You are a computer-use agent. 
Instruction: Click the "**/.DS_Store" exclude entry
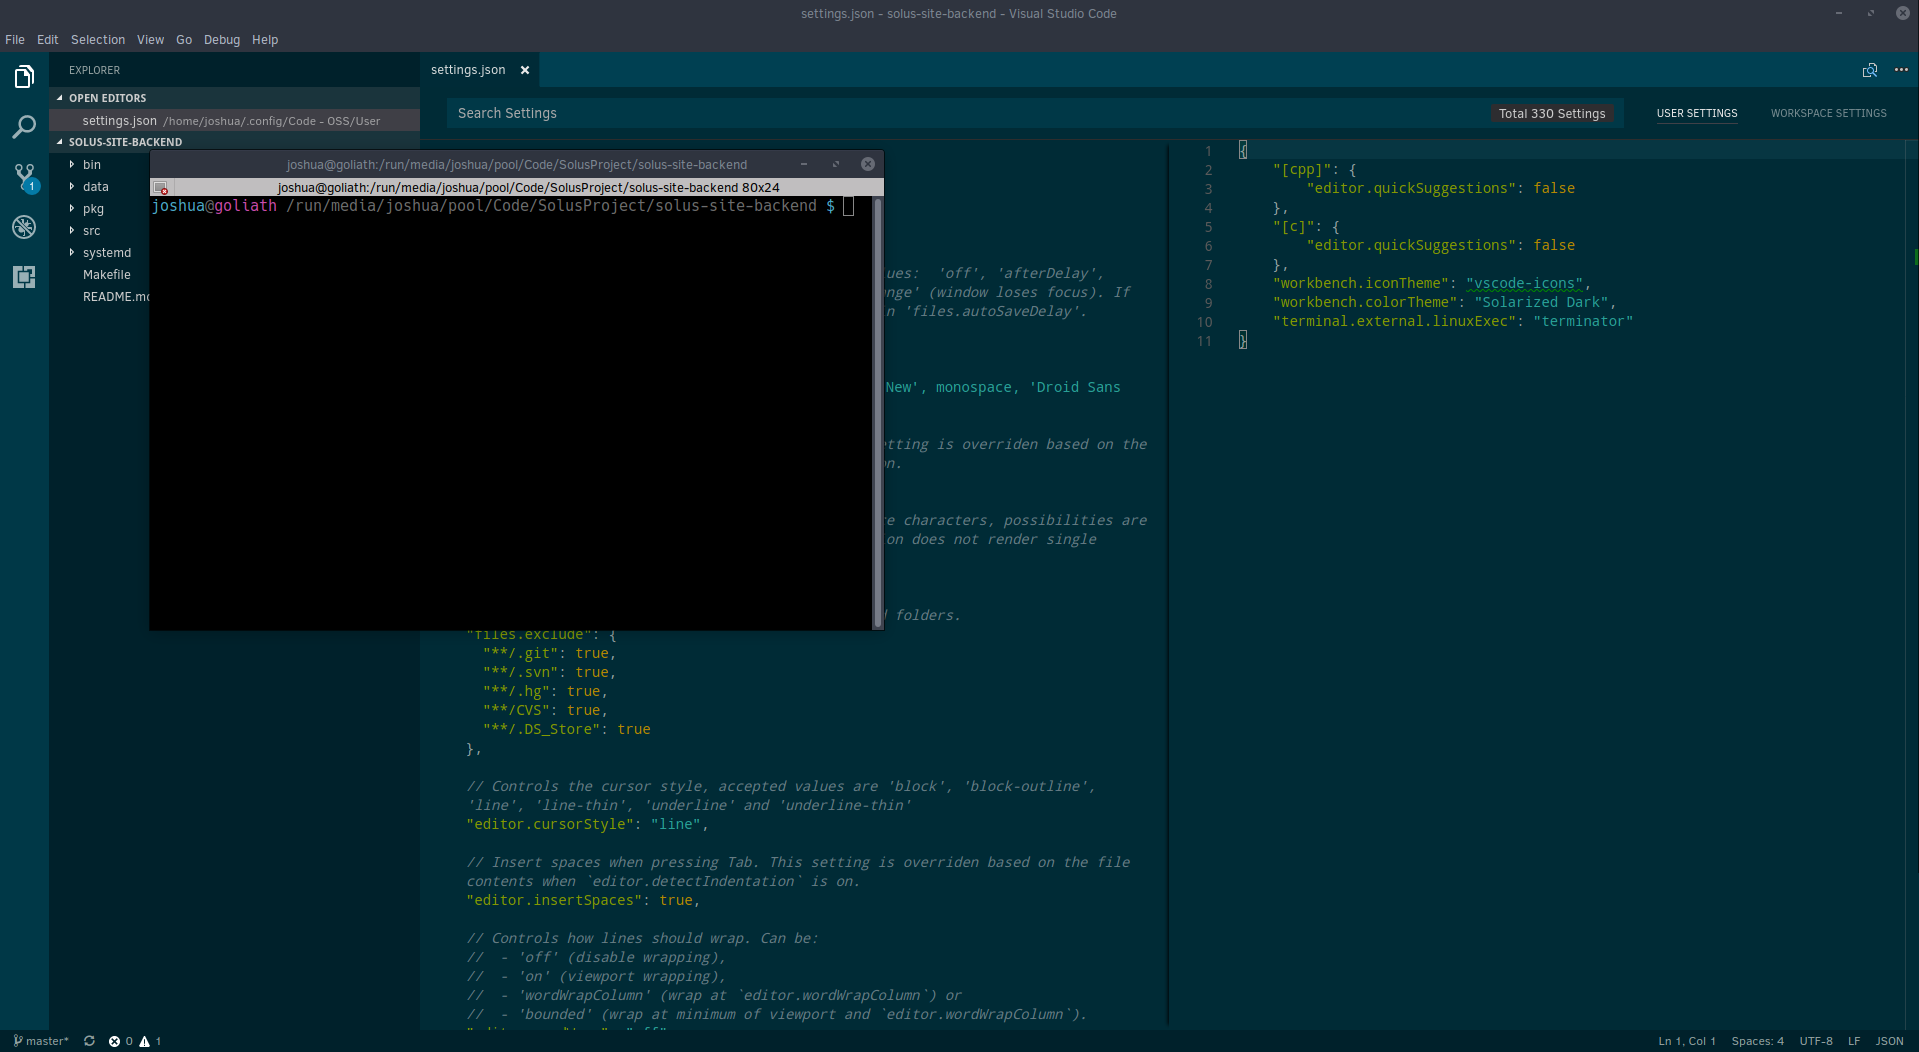541,729
